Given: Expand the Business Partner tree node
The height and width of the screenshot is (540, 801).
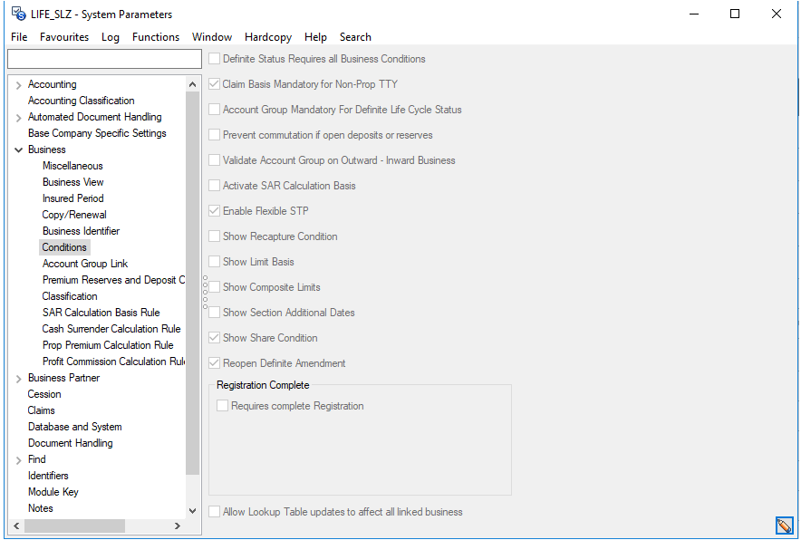Looking at the screenshot, I should coord(18,379).
